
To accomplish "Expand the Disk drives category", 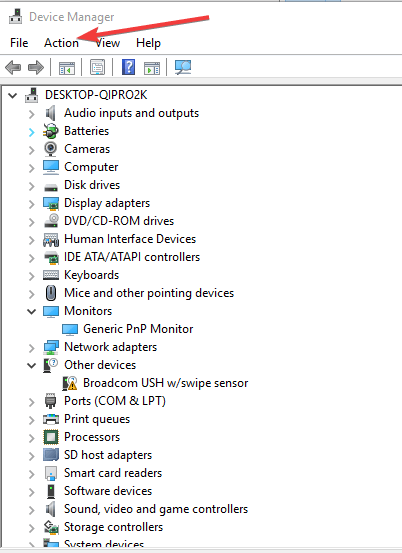I will point(31,186).
